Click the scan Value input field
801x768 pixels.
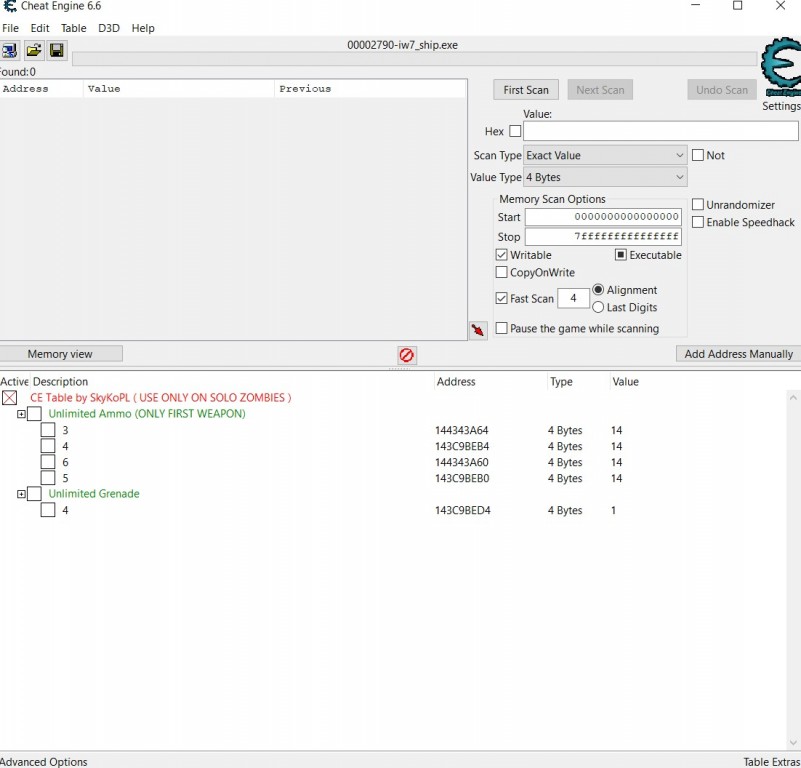click(x=660, y=131)
